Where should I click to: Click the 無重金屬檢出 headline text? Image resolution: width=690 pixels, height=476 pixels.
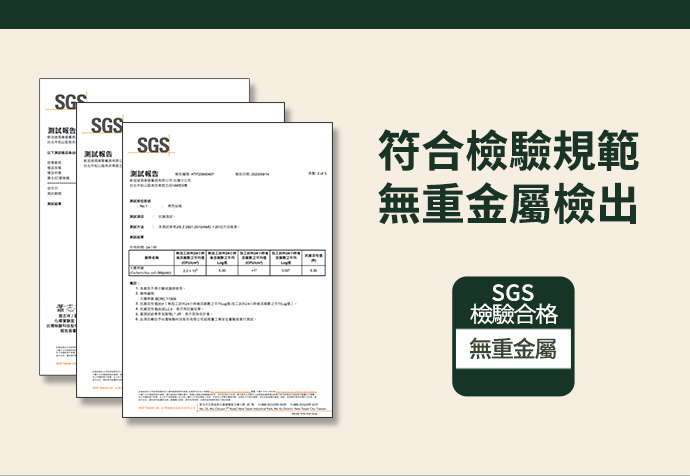click(508, 204)
